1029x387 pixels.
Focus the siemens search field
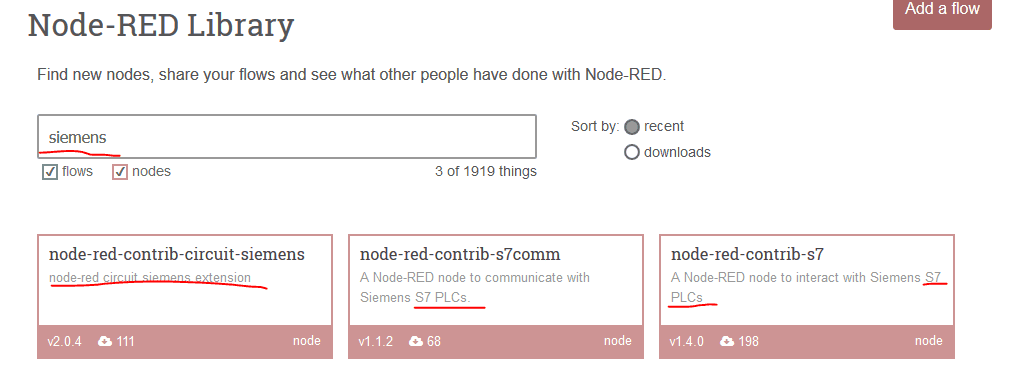[x=287, y=136]
